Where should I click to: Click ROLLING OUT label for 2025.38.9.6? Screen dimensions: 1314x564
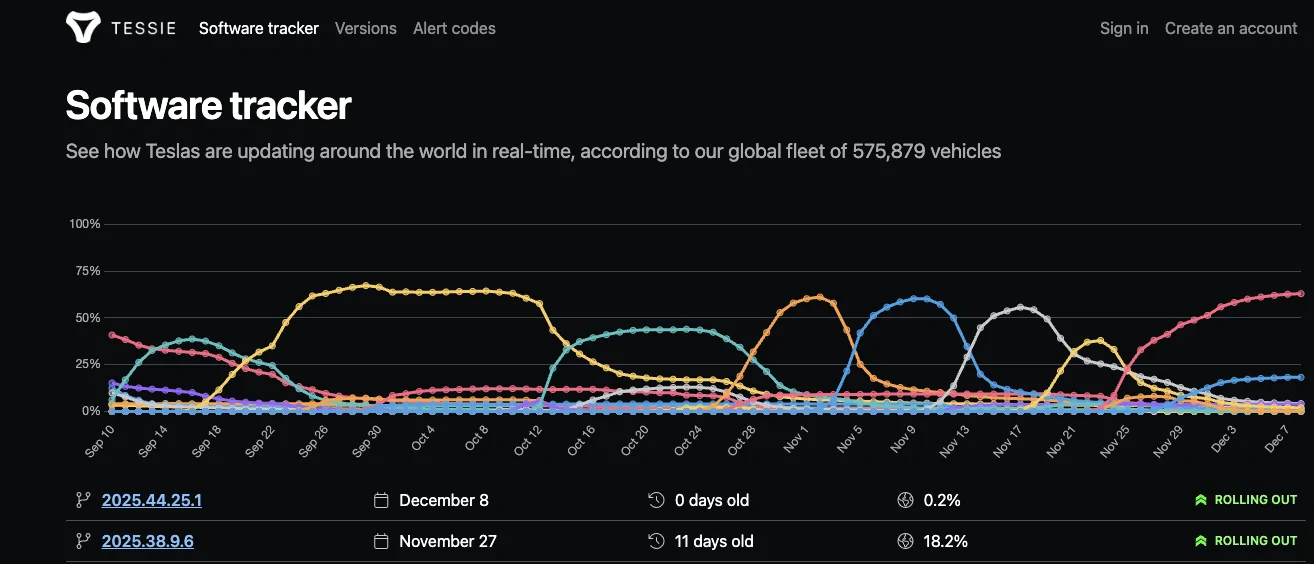1256,541
